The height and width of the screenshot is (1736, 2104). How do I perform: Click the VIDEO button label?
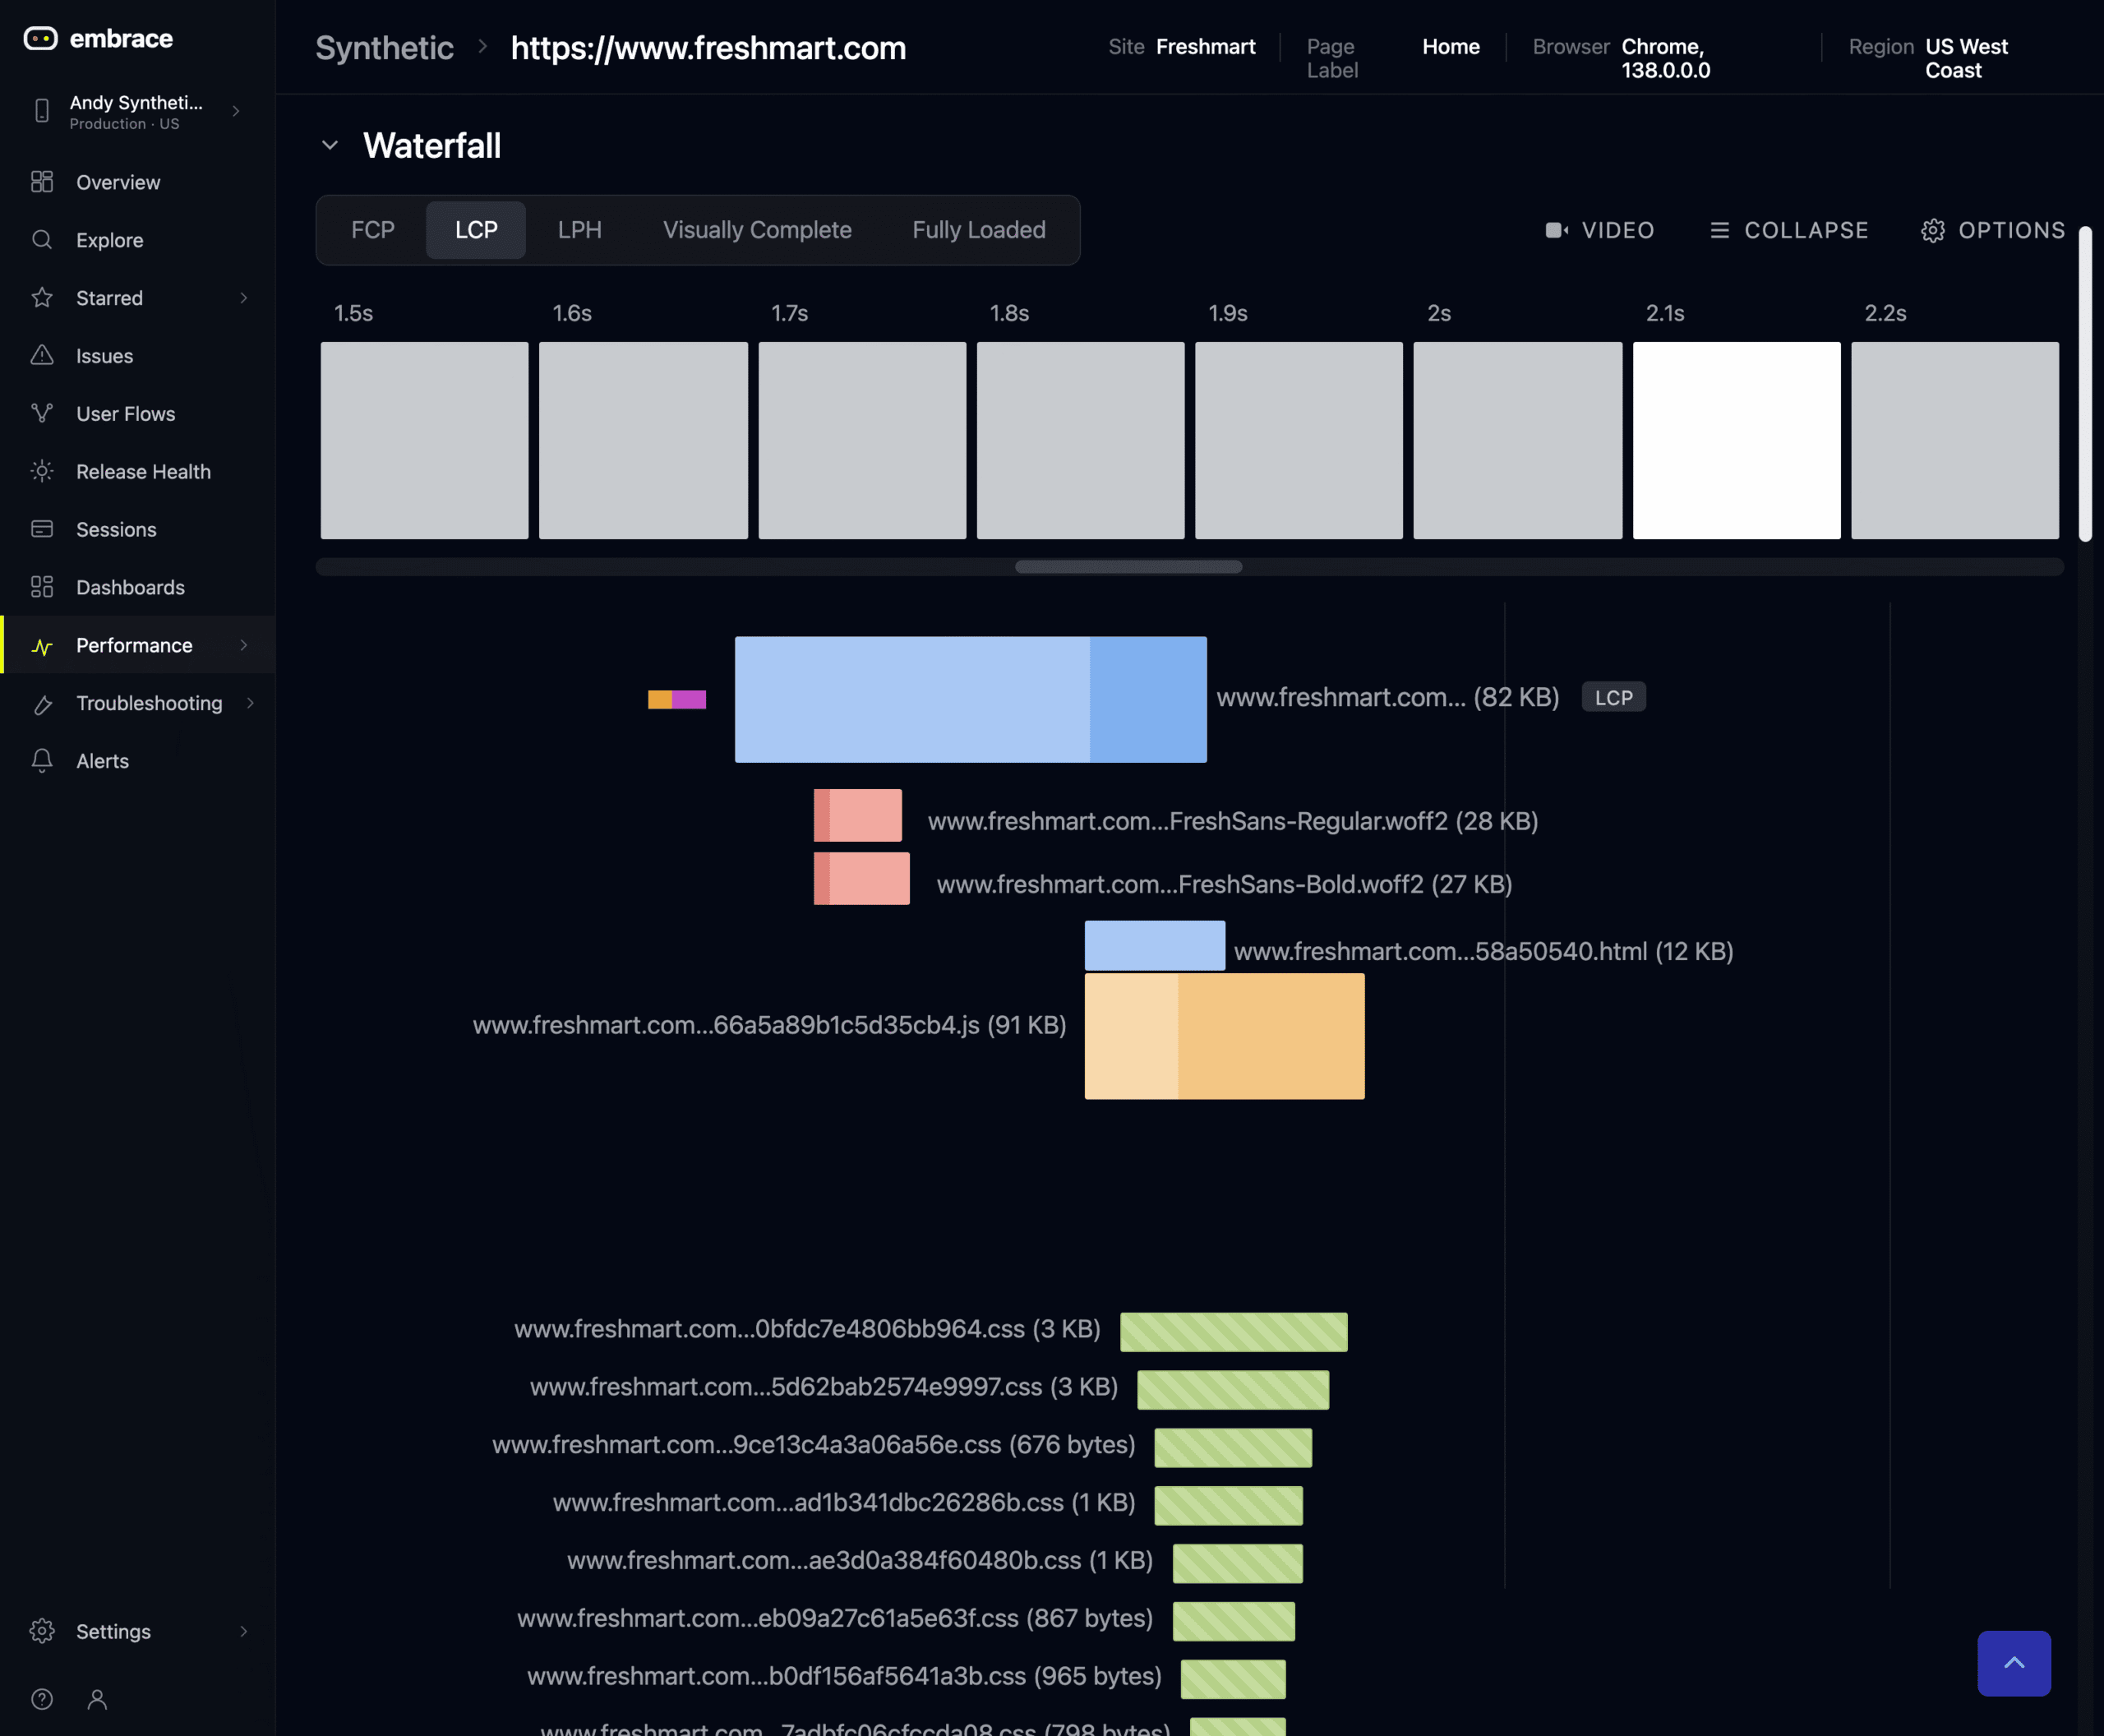pyautogui.click(x=1618, y=231)
